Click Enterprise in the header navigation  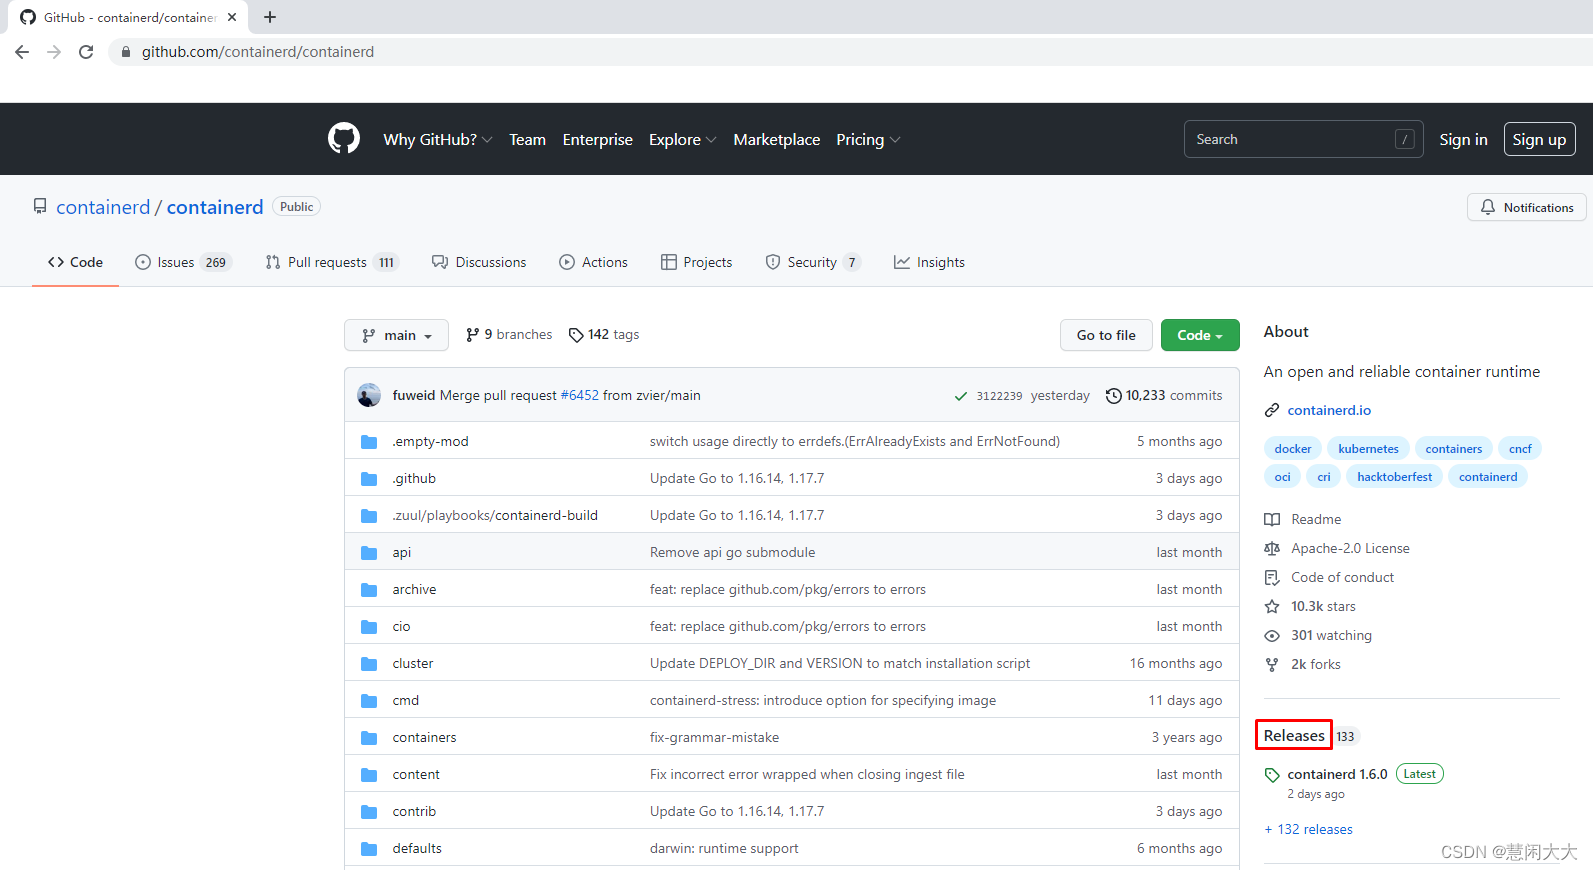(598, 139)
